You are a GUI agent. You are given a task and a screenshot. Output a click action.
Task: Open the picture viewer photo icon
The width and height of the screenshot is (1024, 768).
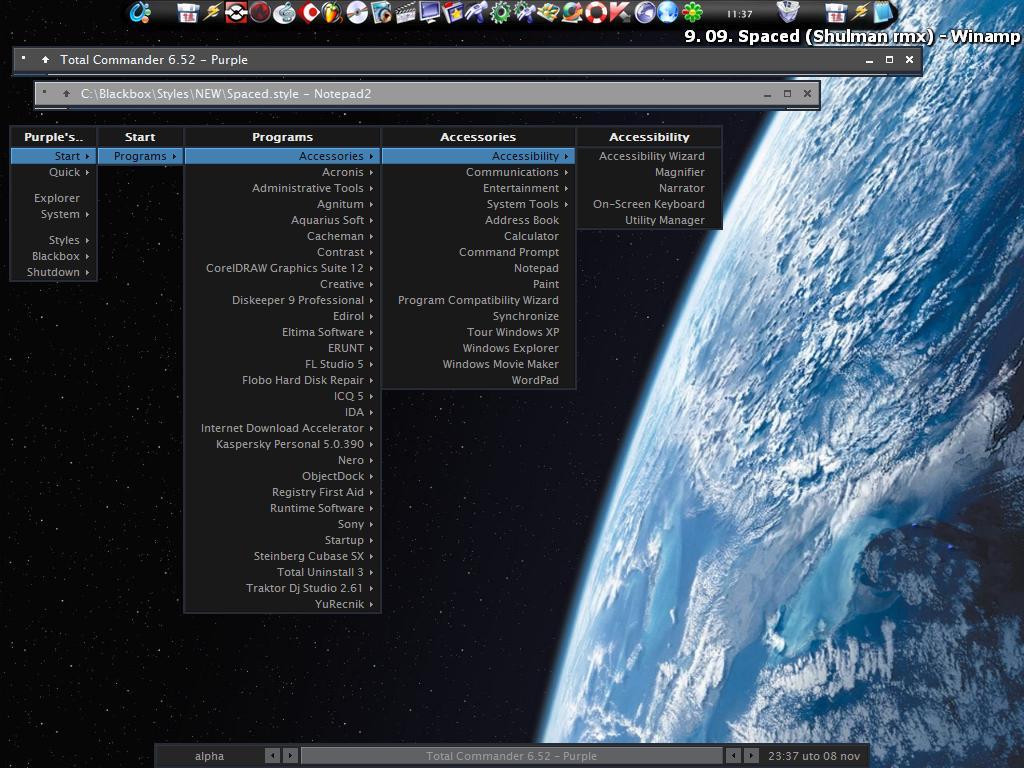(x=381, y=12)
